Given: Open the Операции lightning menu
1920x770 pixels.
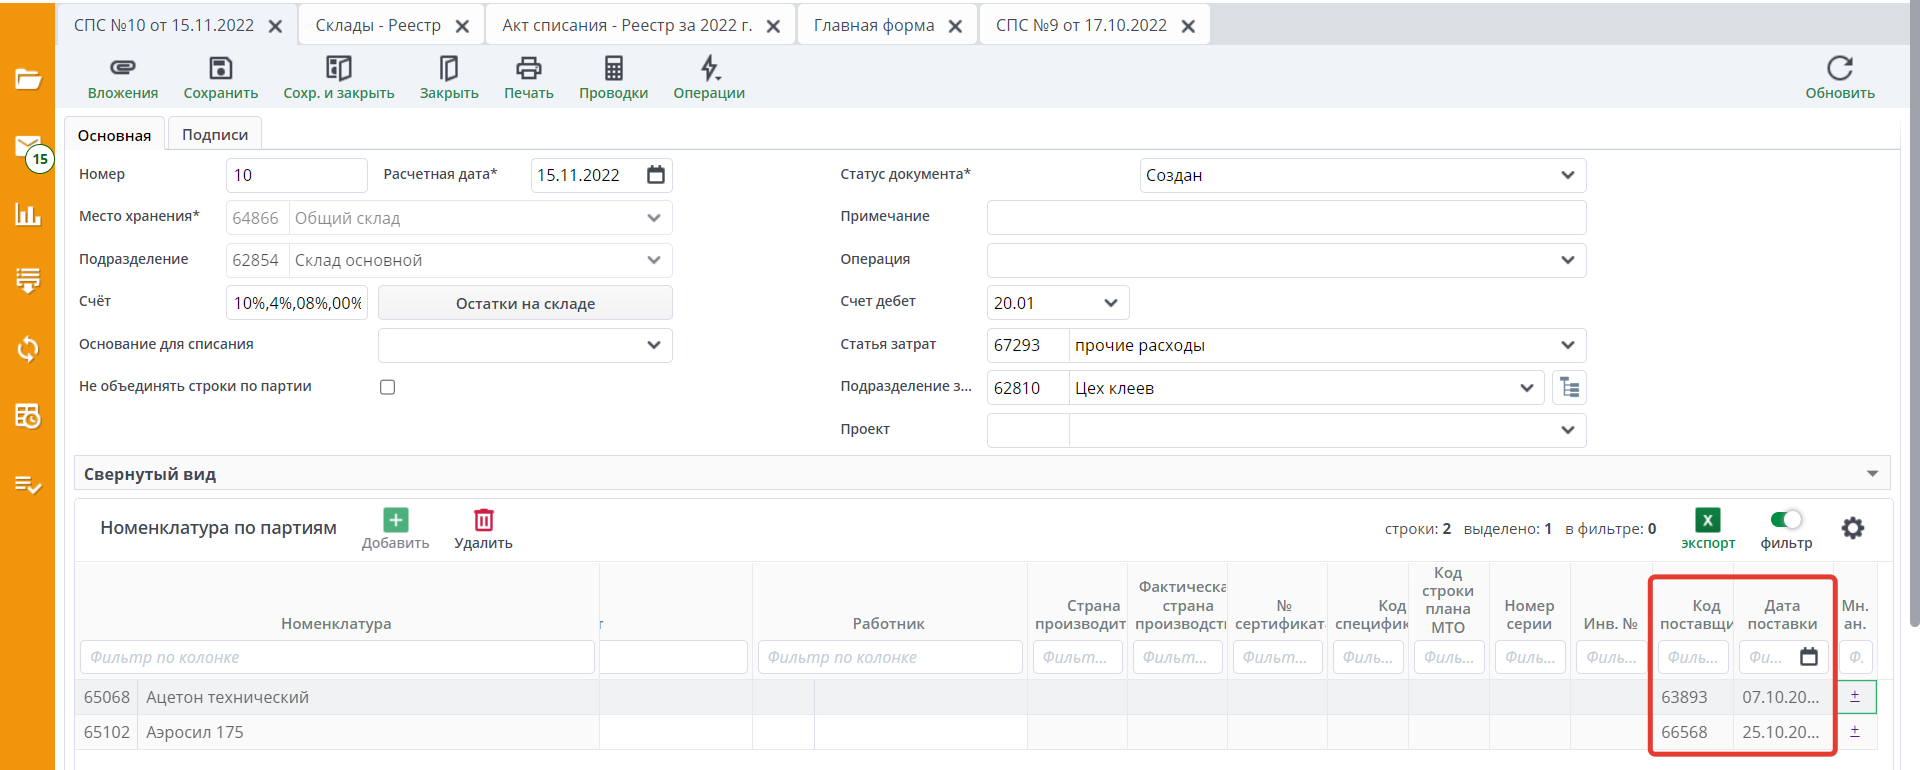Looking at the screenshot, I should coord(709,68).
